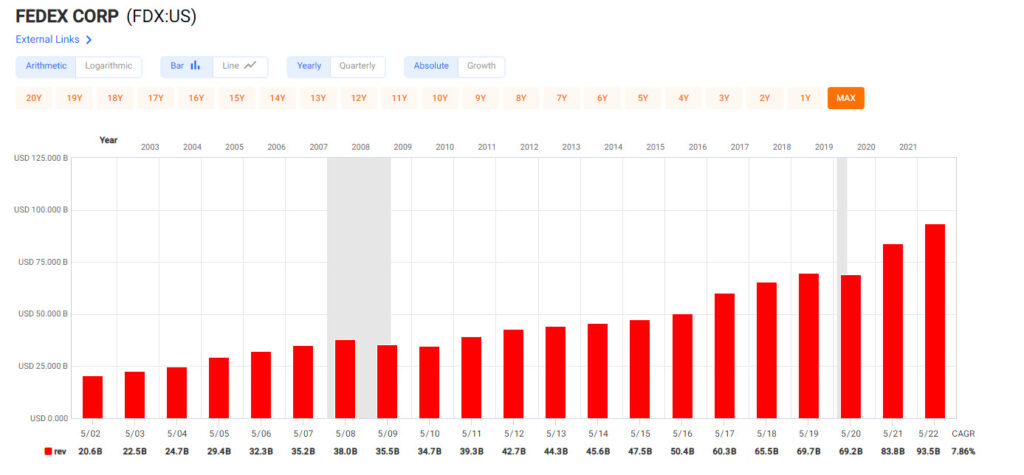Click the 5/08 revenue bar
This screenshot has width=1024, height=475.
[345, 378]
